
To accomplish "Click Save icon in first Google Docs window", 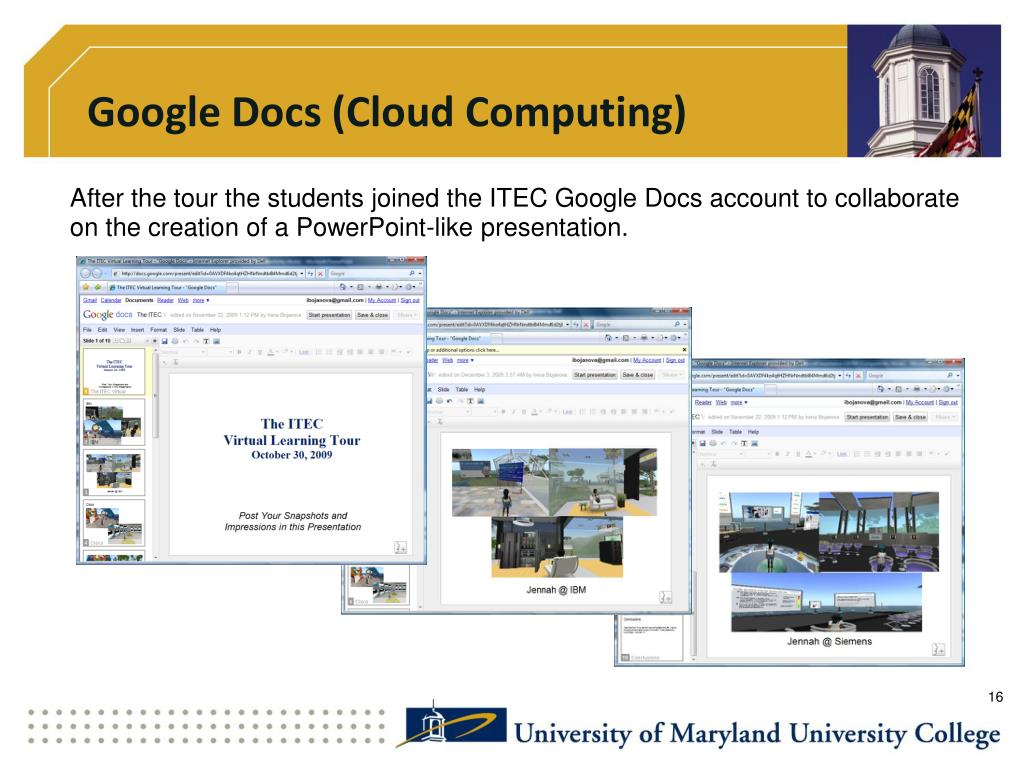I will [x=165, y=341].
